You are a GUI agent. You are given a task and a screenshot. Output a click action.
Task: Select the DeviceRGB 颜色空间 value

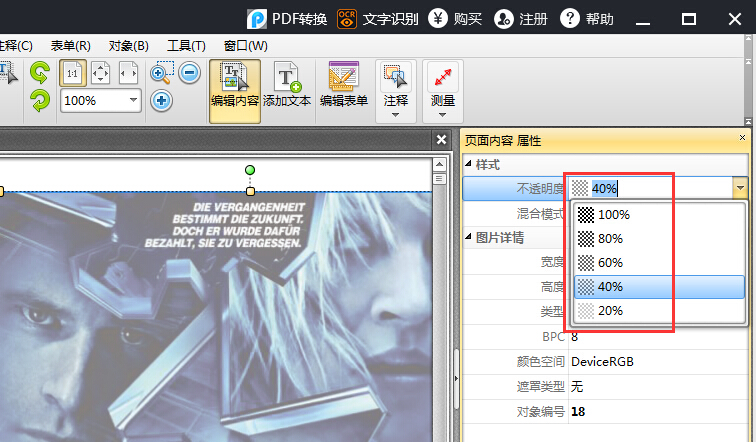602,362
